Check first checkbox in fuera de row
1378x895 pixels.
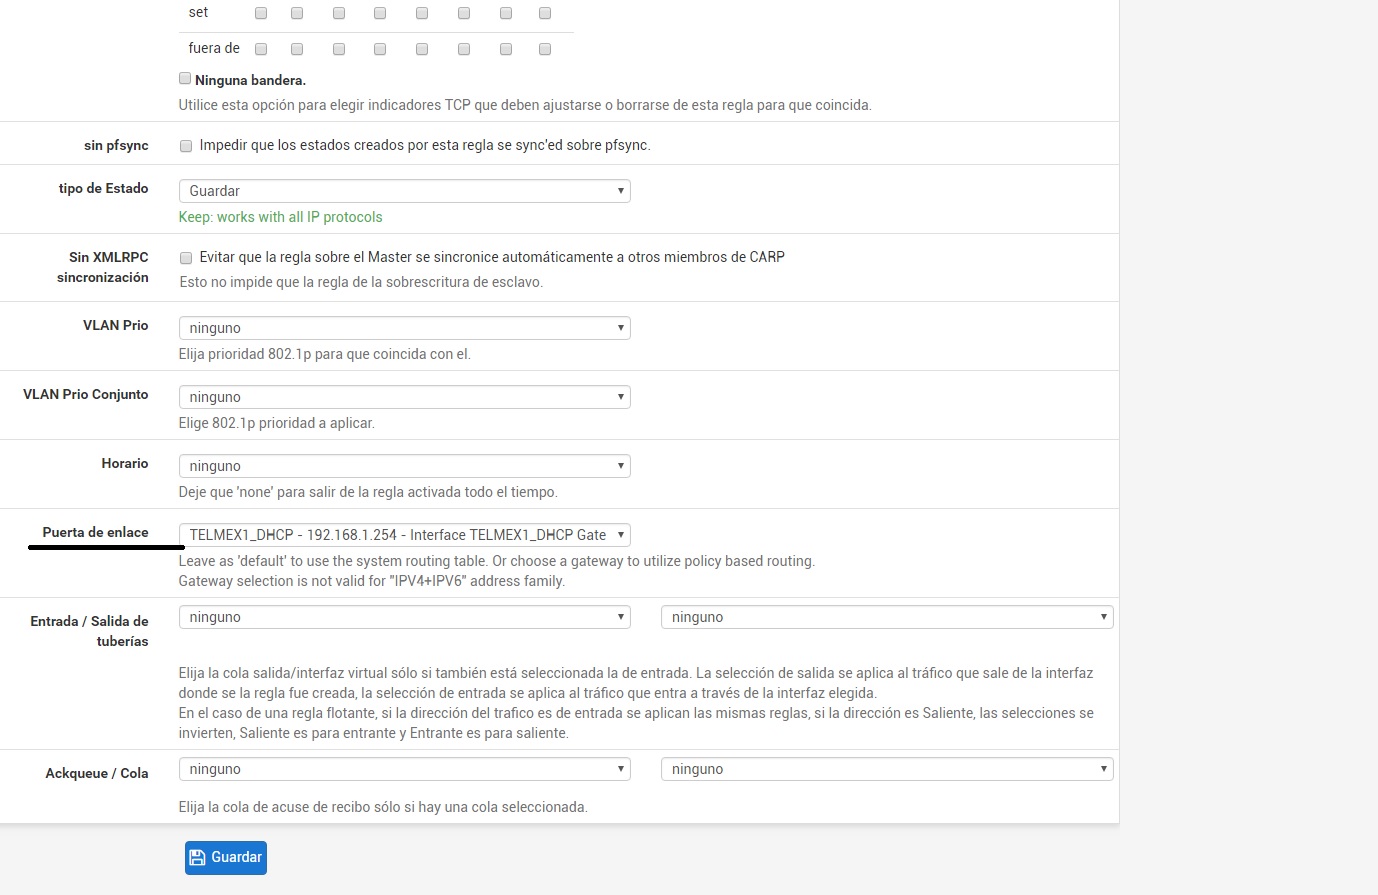click(261, 49)
